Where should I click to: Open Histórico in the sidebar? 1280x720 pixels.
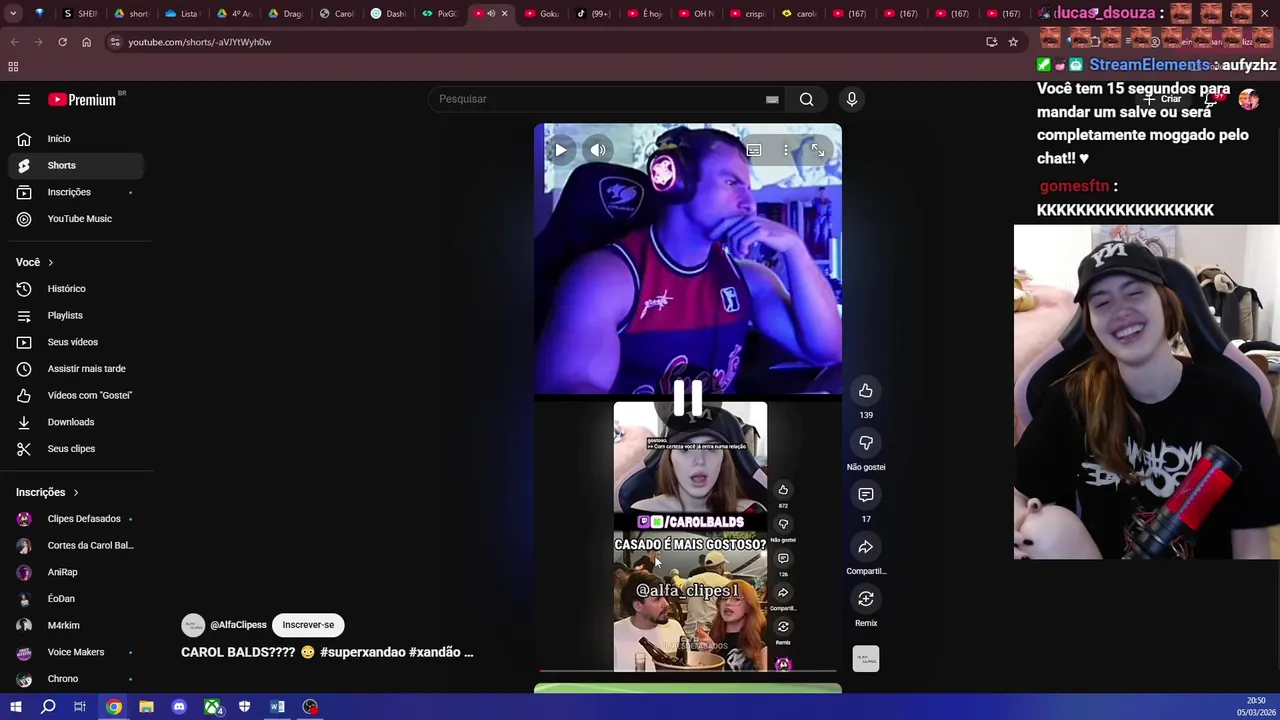[75, 289]
